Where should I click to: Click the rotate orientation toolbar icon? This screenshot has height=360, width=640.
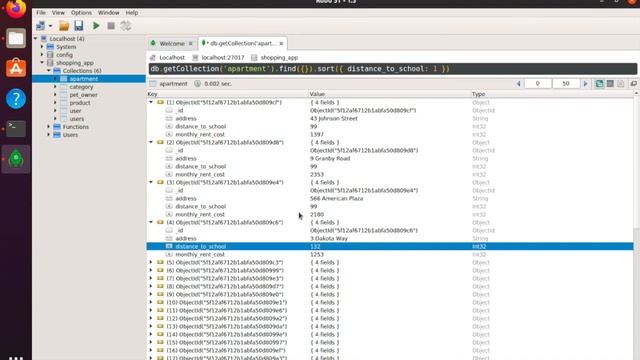click(126, 26)
